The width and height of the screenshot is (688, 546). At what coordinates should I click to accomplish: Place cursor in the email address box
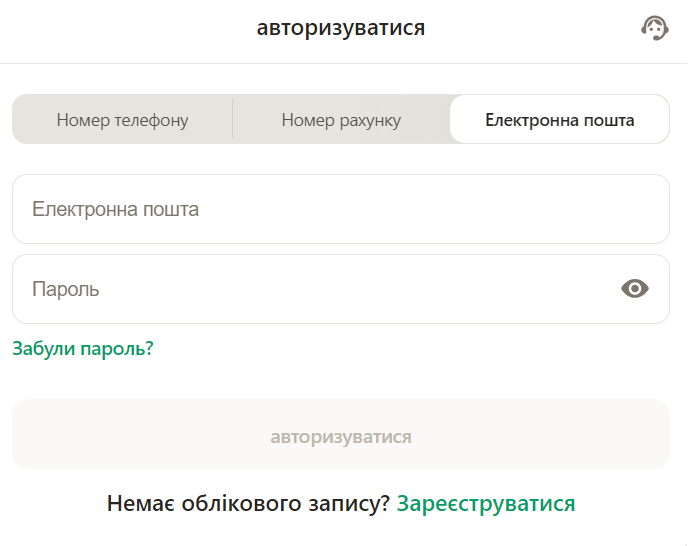pyautogui.click(x=340, y=209)
